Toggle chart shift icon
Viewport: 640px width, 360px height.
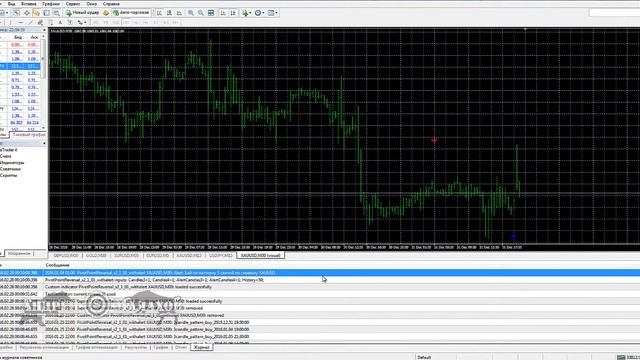(233, 13)
